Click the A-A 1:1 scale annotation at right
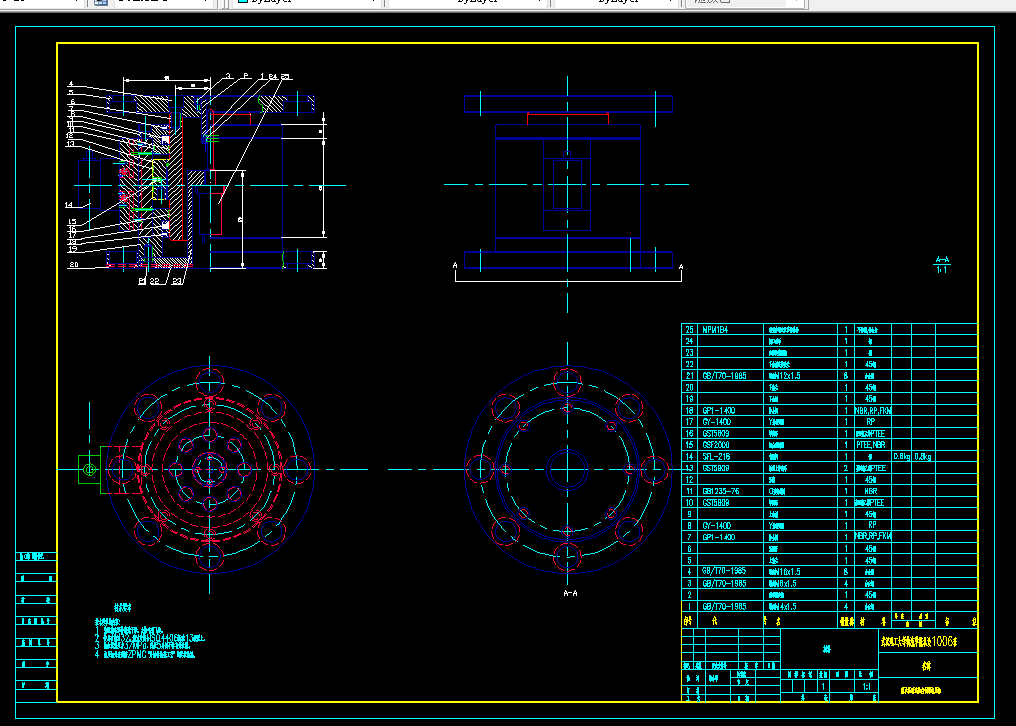The height and width of the screenshot is (726, 1016). (942, 264)
